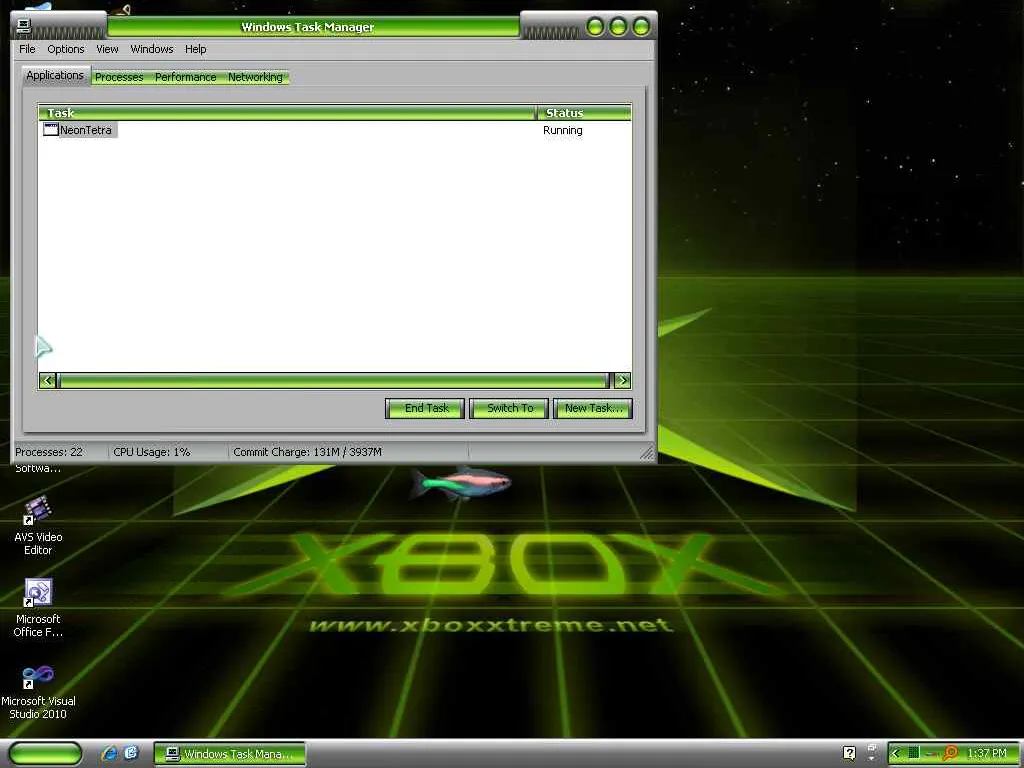Click the help question mark taskbar icon
The height and width of the screenshot is (768, 1024).
pyautogui.click(x=849, y=753)
